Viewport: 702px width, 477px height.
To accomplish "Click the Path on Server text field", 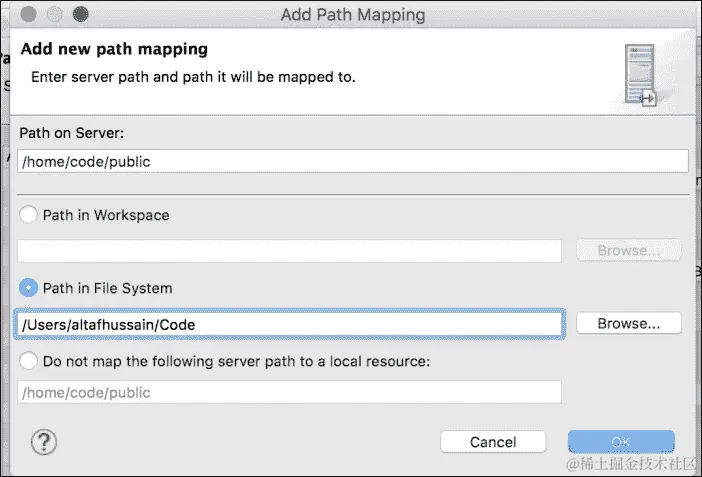I will [x=353, y=161].
